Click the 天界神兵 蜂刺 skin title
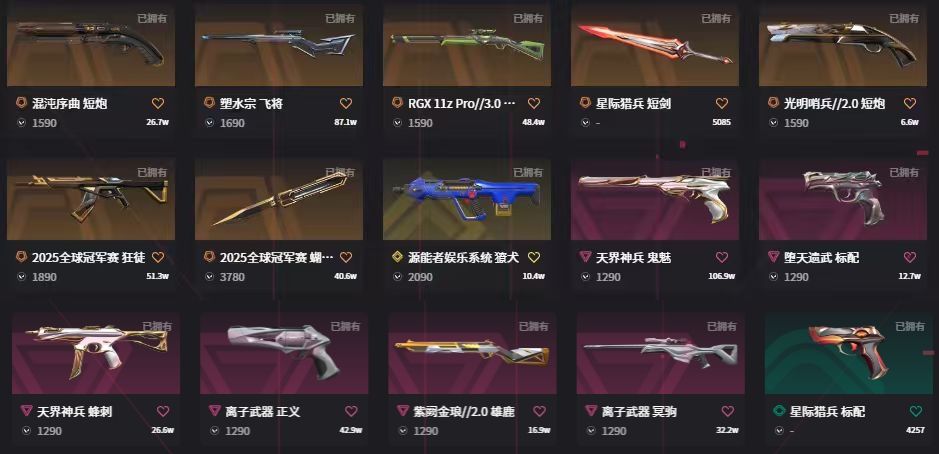 [74, 412]
